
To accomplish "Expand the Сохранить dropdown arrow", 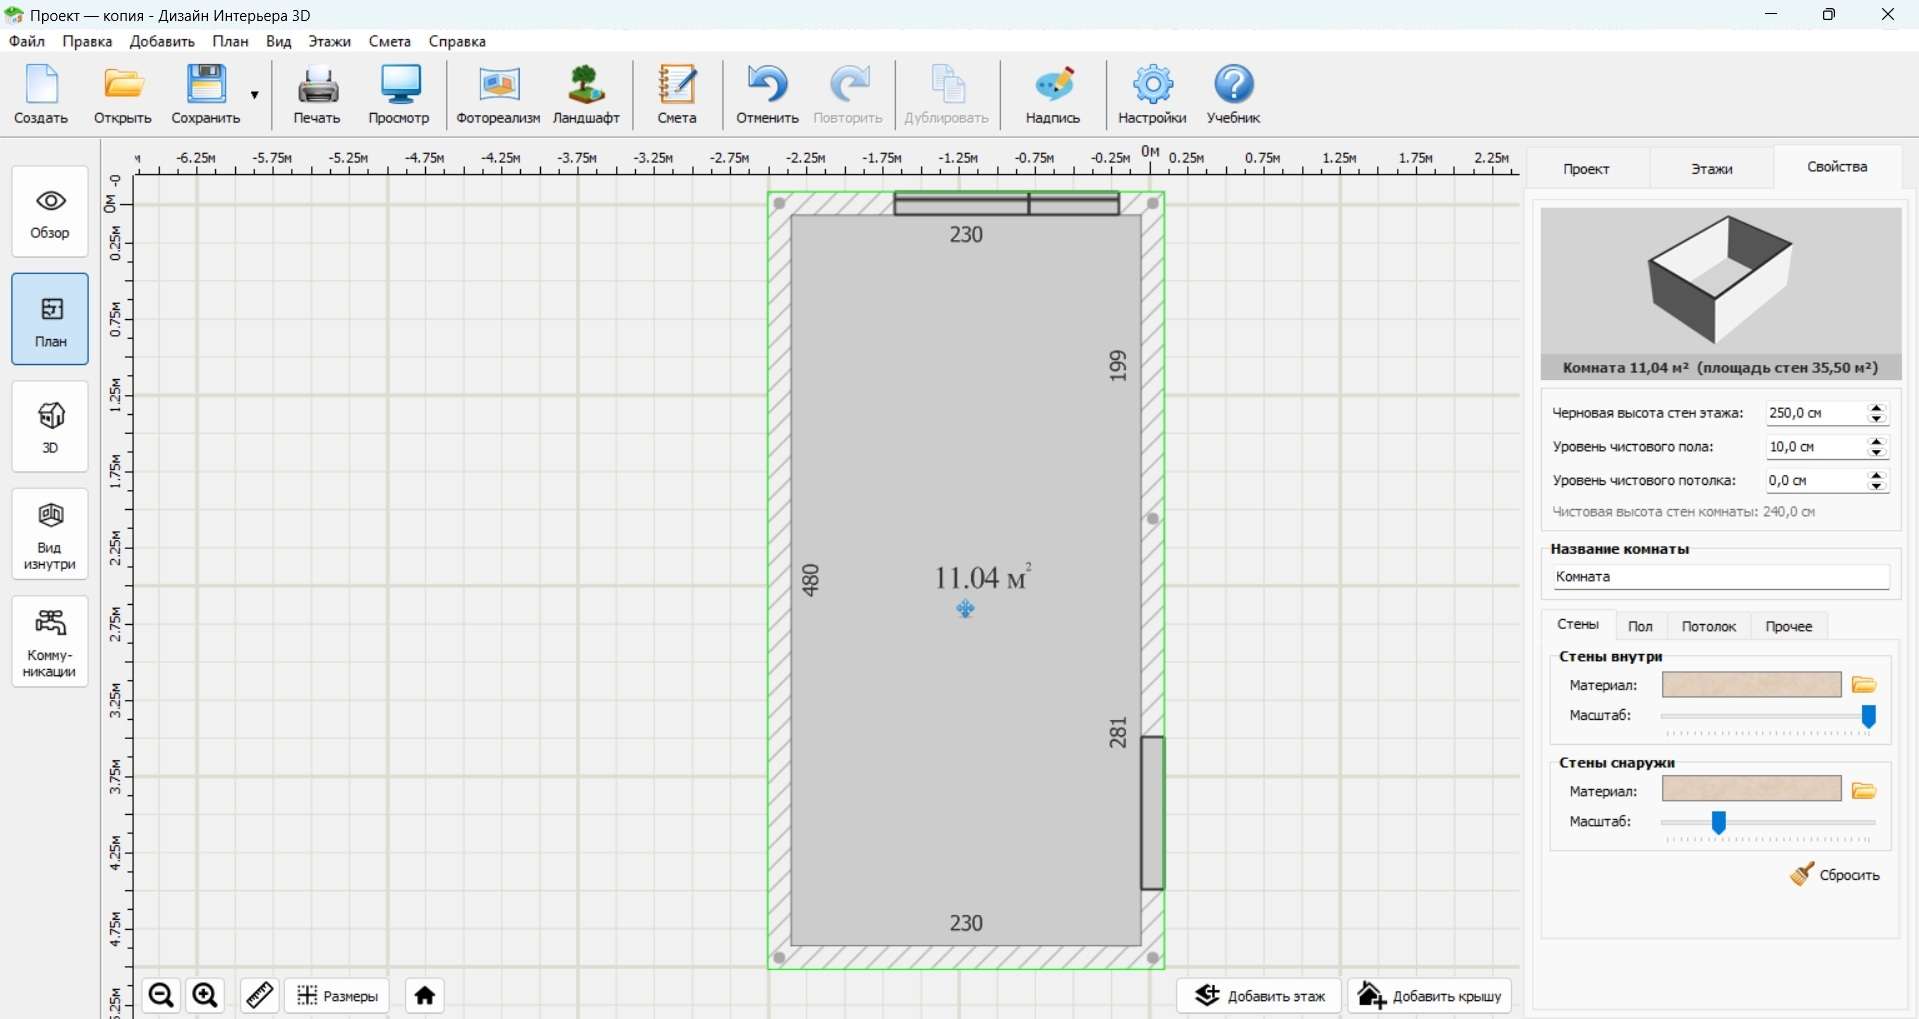I will (255, 95).
